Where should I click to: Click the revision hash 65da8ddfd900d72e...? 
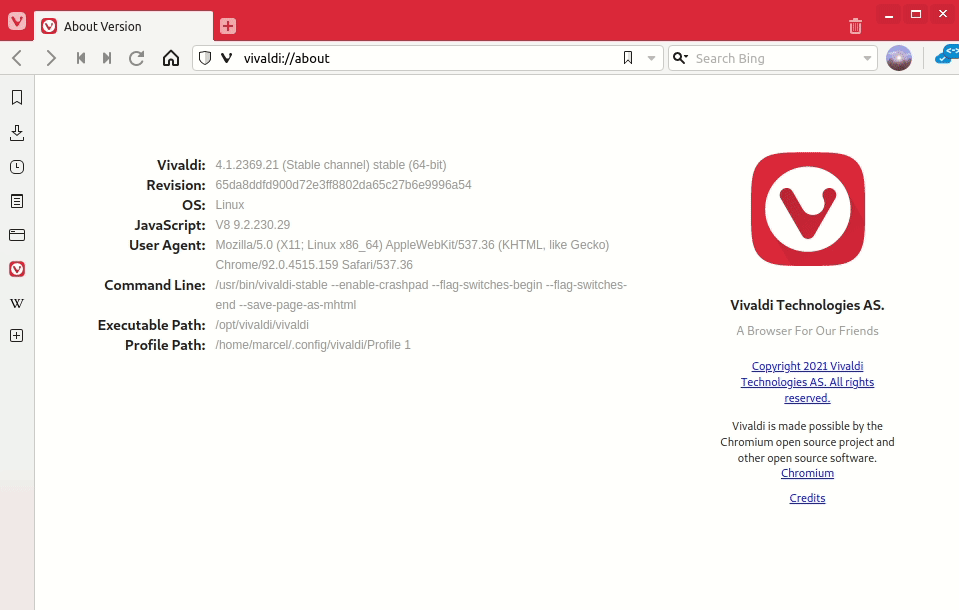pyautogui.click(x=343, y=185)
